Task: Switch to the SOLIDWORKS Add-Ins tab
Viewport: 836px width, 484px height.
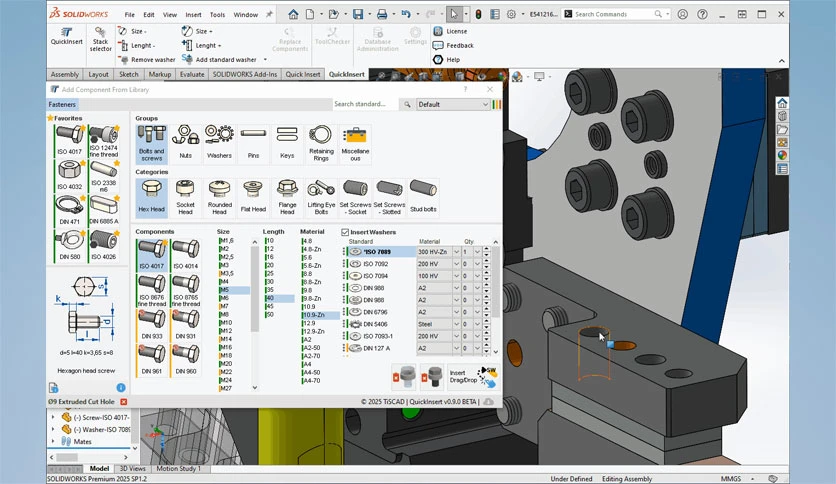Action: [245, 75]
